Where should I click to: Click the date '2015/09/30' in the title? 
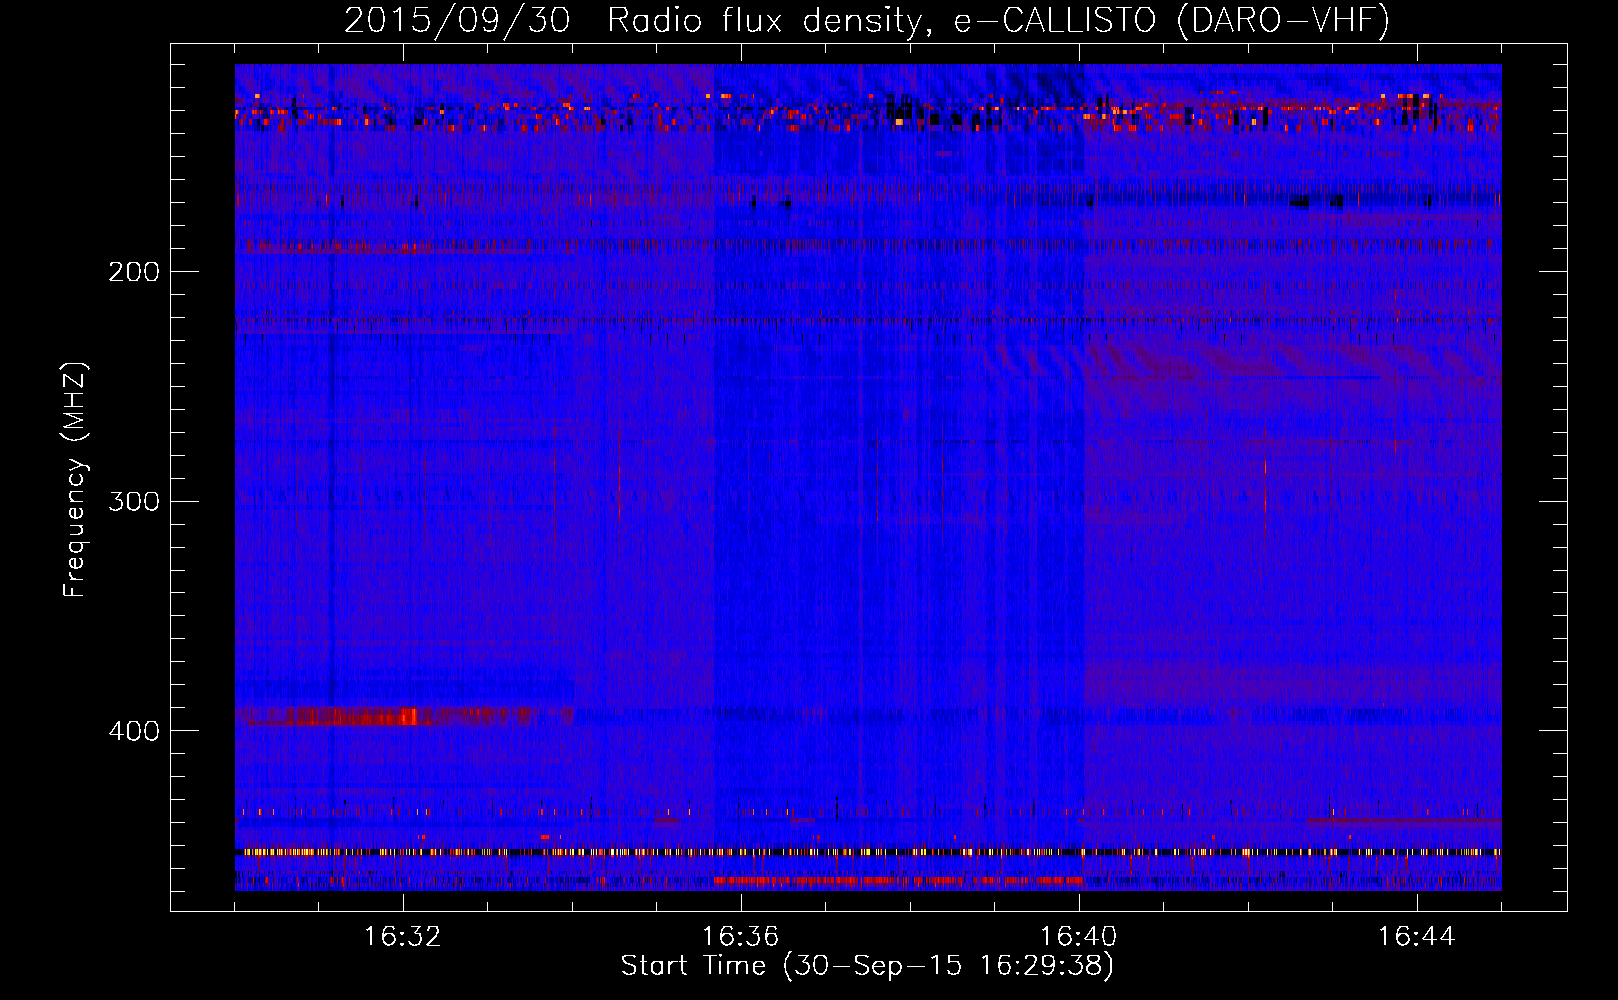(x=457, y=21)
